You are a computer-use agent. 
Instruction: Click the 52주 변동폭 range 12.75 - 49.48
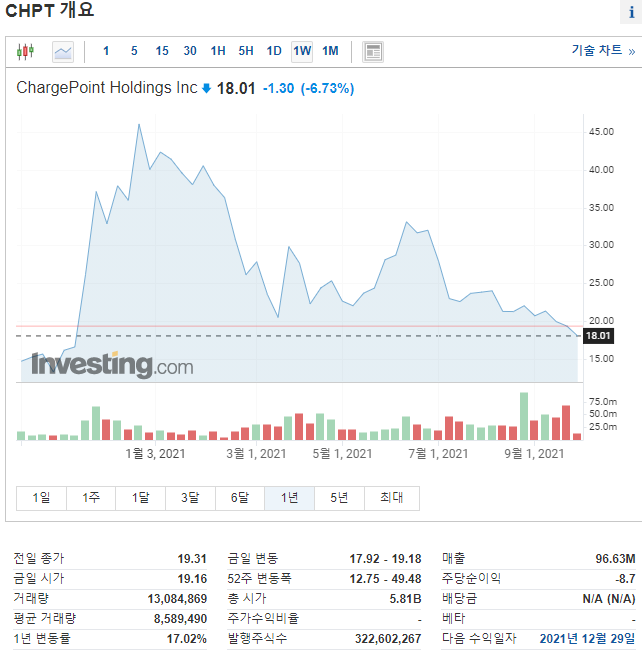click(385, 579)
